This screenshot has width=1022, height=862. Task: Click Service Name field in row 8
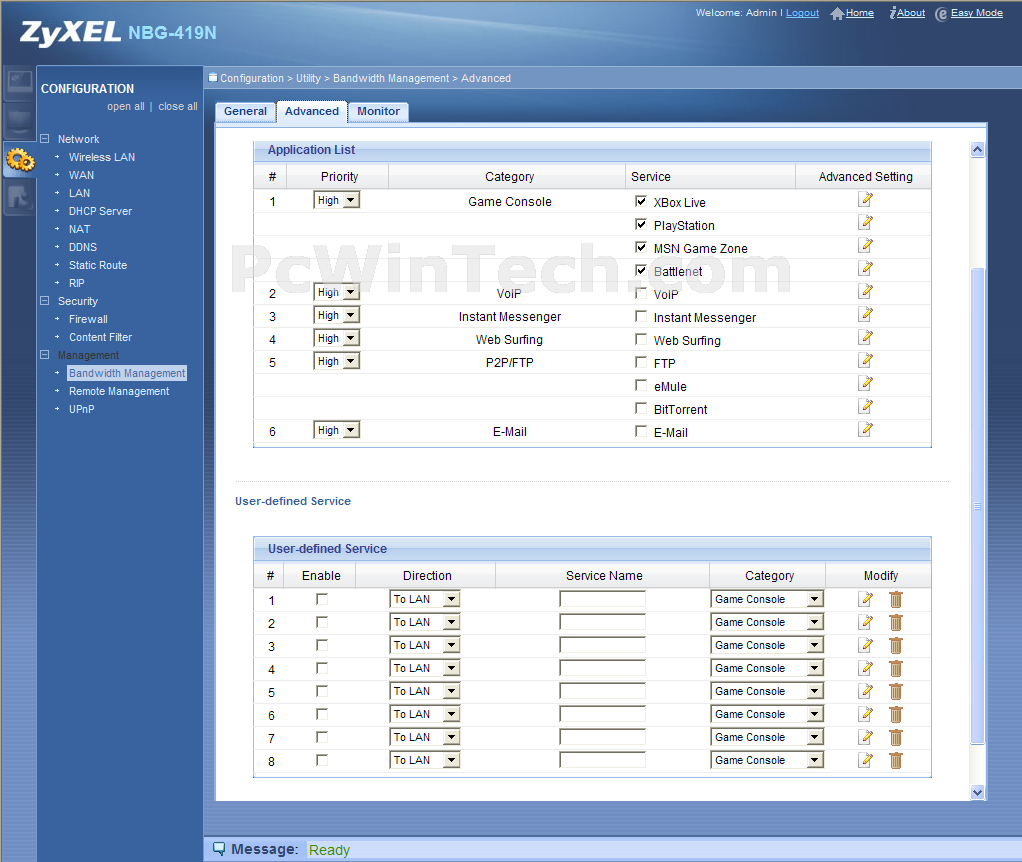(x=602, y=760)
